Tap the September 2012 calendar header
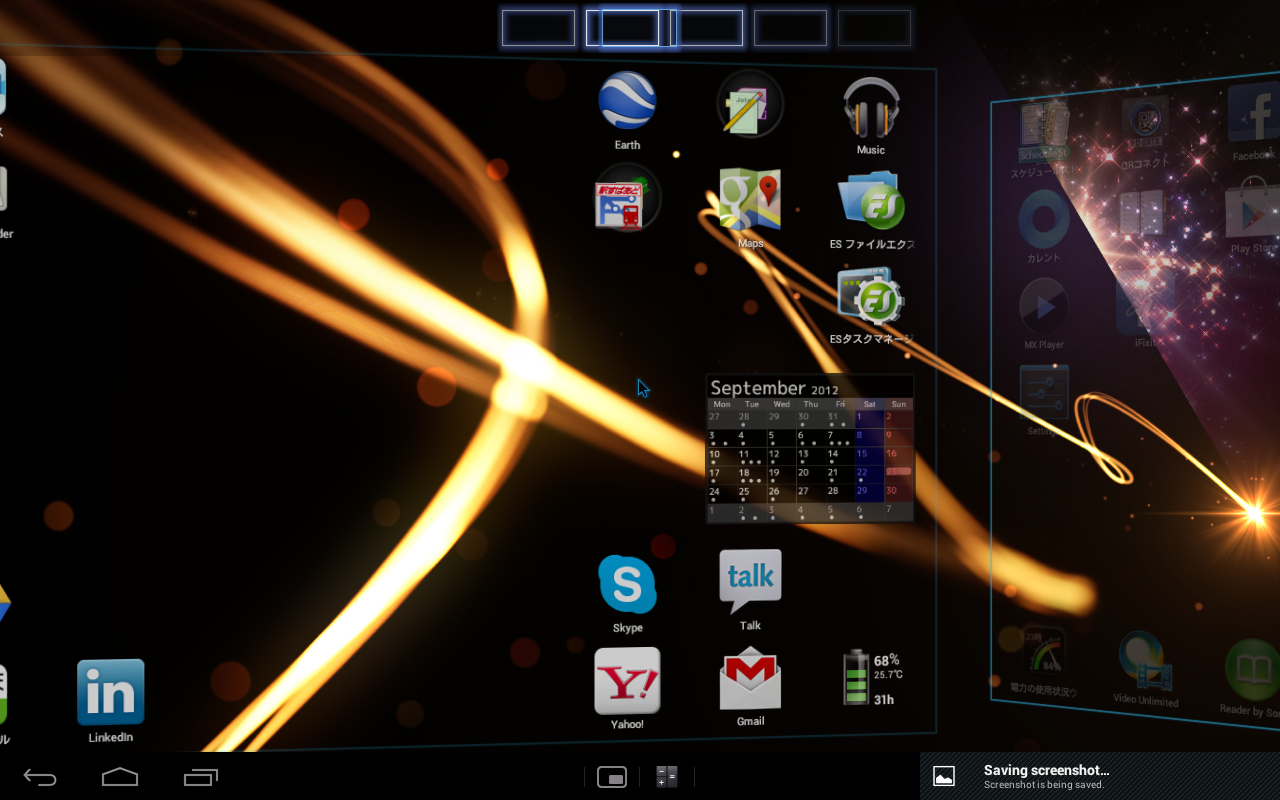The width and height of the screenshot is (1280, 800). (774, 388)
